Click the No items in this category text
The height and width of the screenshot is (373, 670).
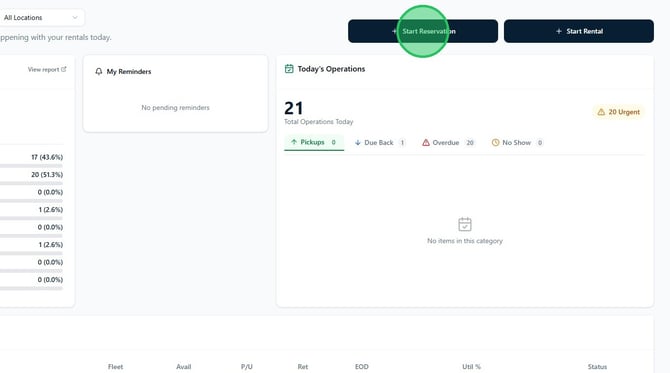[465, 241]
